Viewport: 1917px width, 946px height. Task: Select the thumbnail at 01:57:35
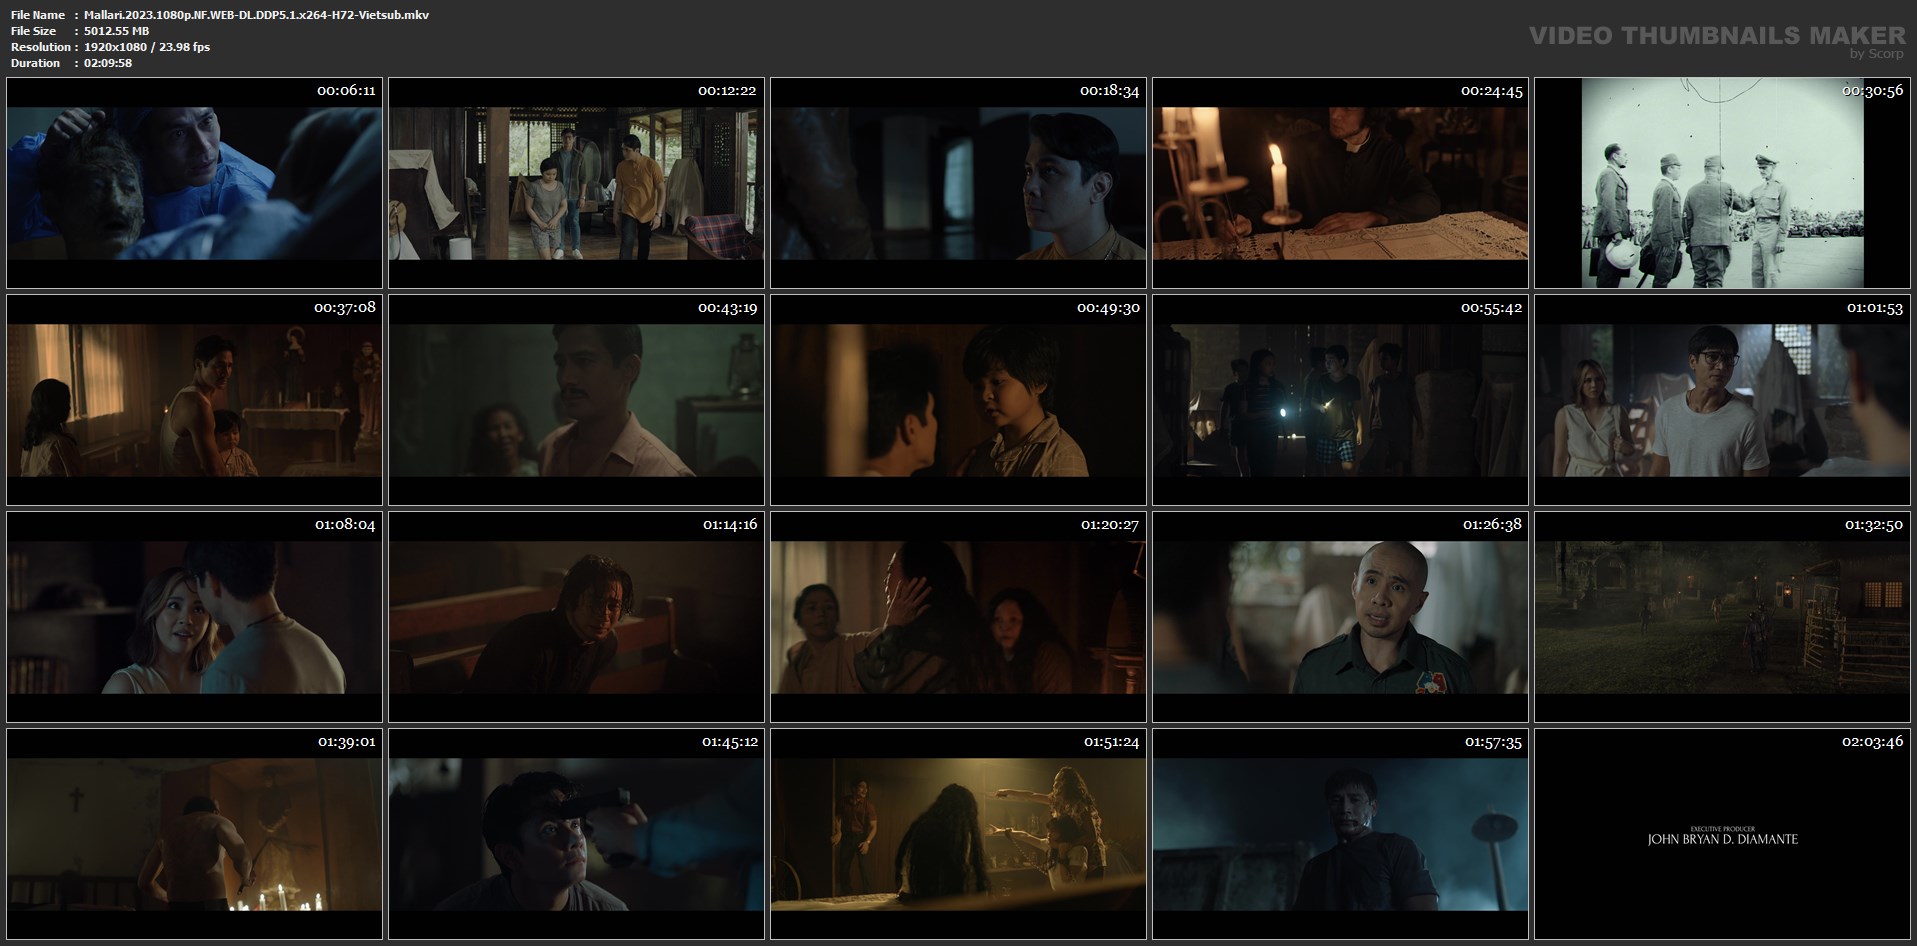pos(1340,834)
